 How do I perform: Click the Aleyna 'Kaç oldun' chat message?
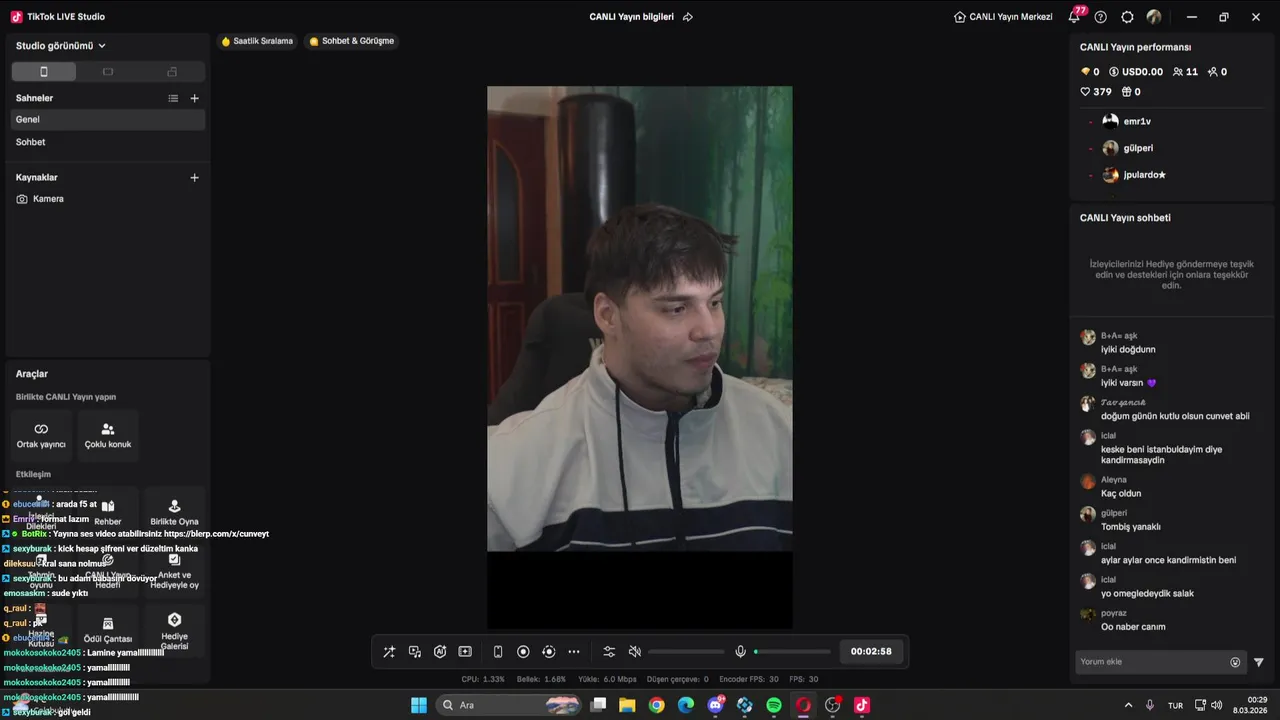(1121, 494)
